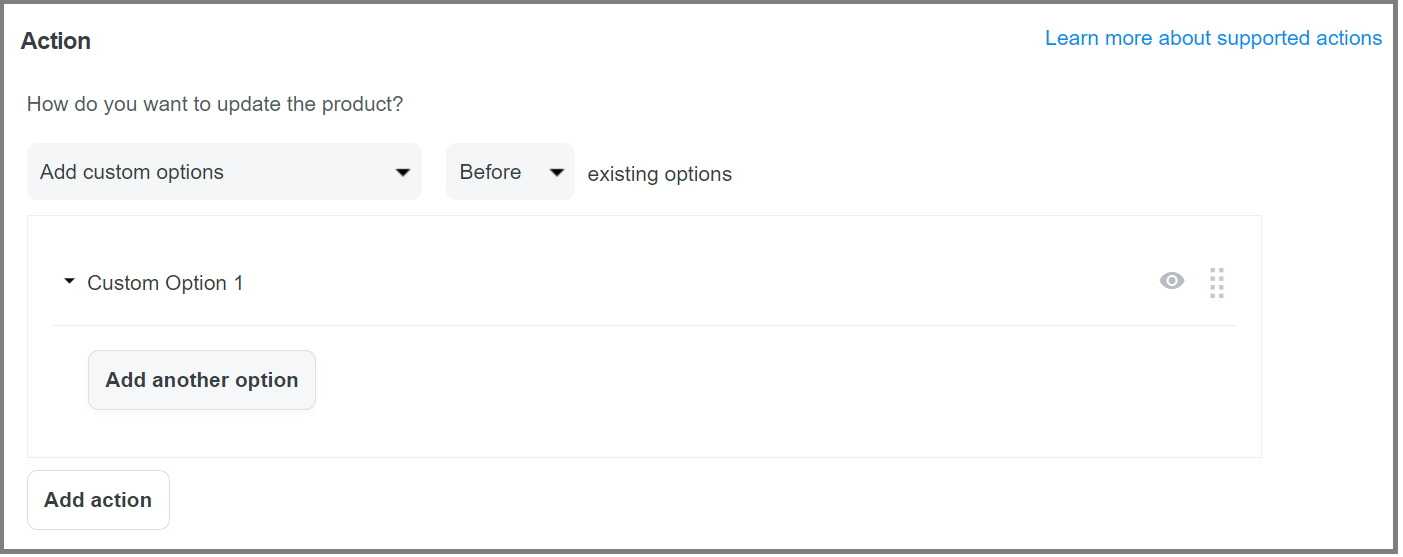Click the 'existing options' label text
This screenshot has height=557, width=1403.
click(659, 174)
